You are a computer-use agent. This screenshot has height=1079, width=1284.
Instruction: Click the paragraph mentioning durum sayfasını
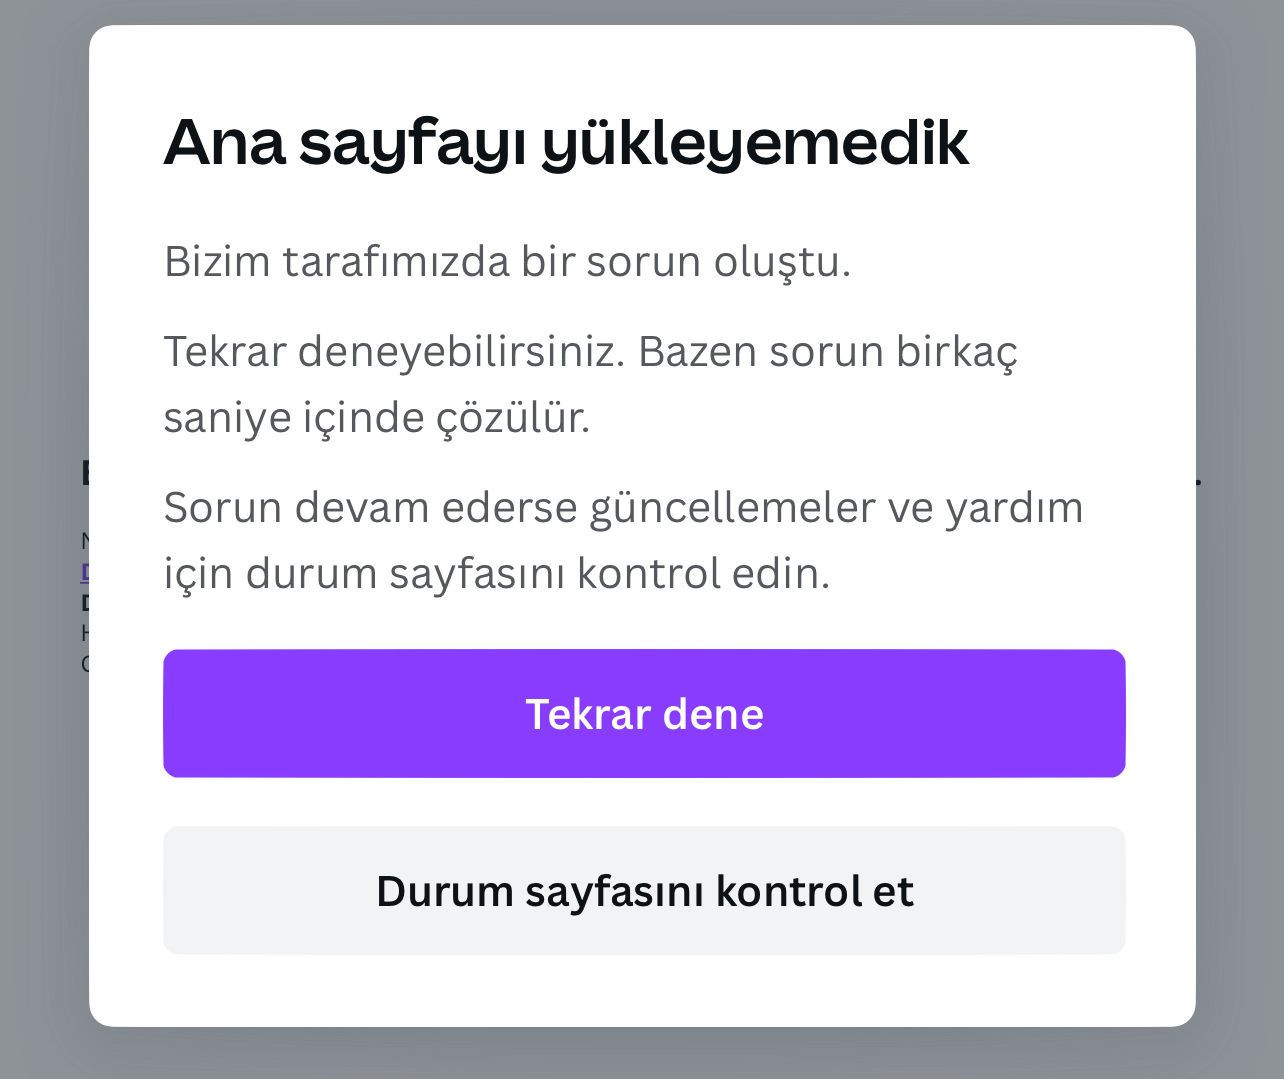pyautogui.click(x=624, y=540)
